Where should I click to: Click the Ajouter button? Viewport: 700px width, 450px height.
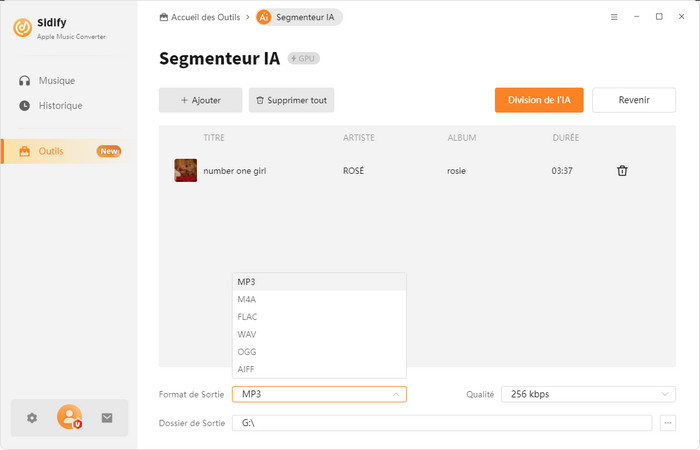[200, 100]
